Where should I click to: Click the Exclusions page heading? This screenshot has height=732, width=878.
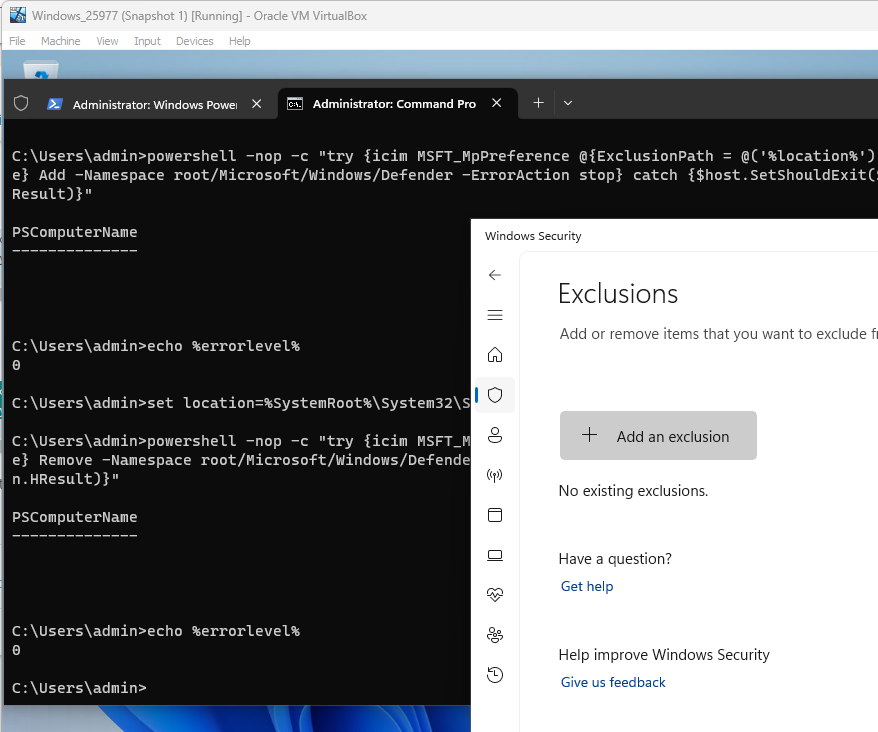click(x=618, y=293)
